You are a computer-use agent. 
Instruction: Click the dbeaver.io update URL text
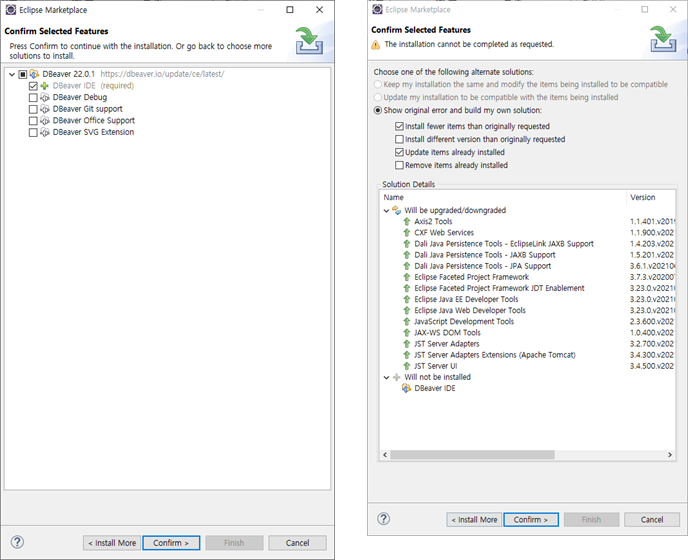162,74
